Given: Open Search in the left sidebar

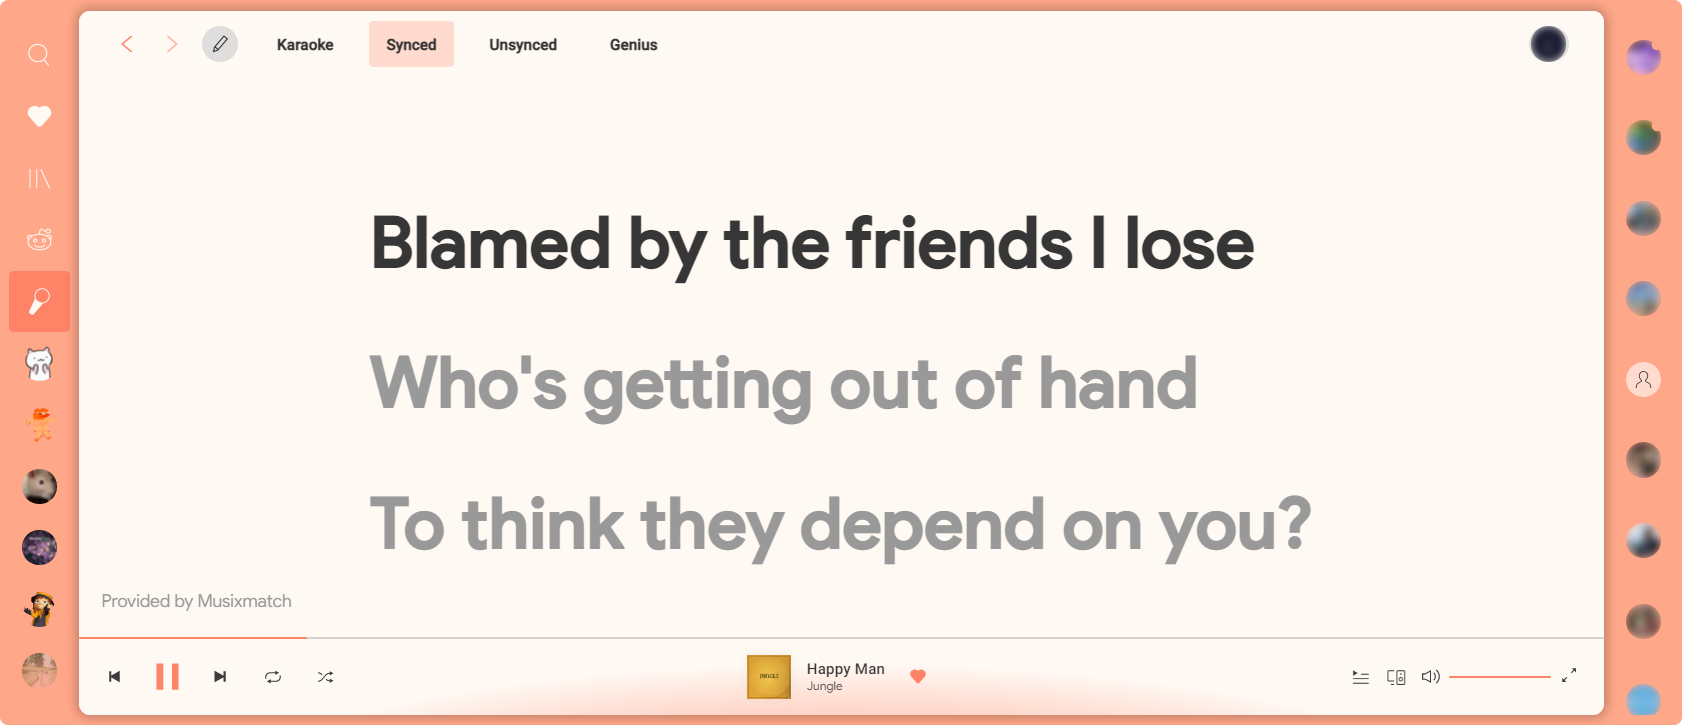Looking at the screenshot, I should [x=39, y=55].
